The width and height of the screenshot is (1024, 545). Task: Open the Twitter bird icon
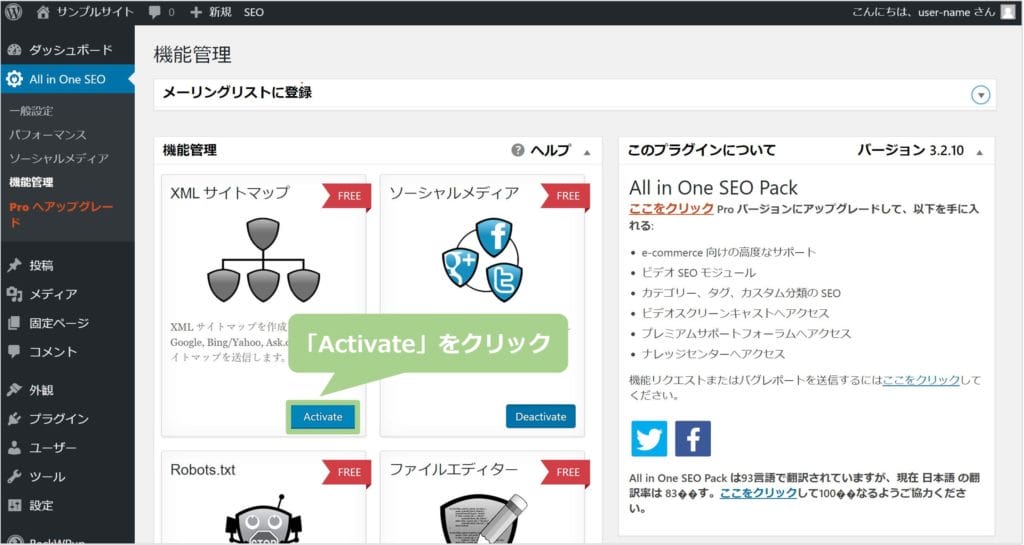click(x=649, y=438)
